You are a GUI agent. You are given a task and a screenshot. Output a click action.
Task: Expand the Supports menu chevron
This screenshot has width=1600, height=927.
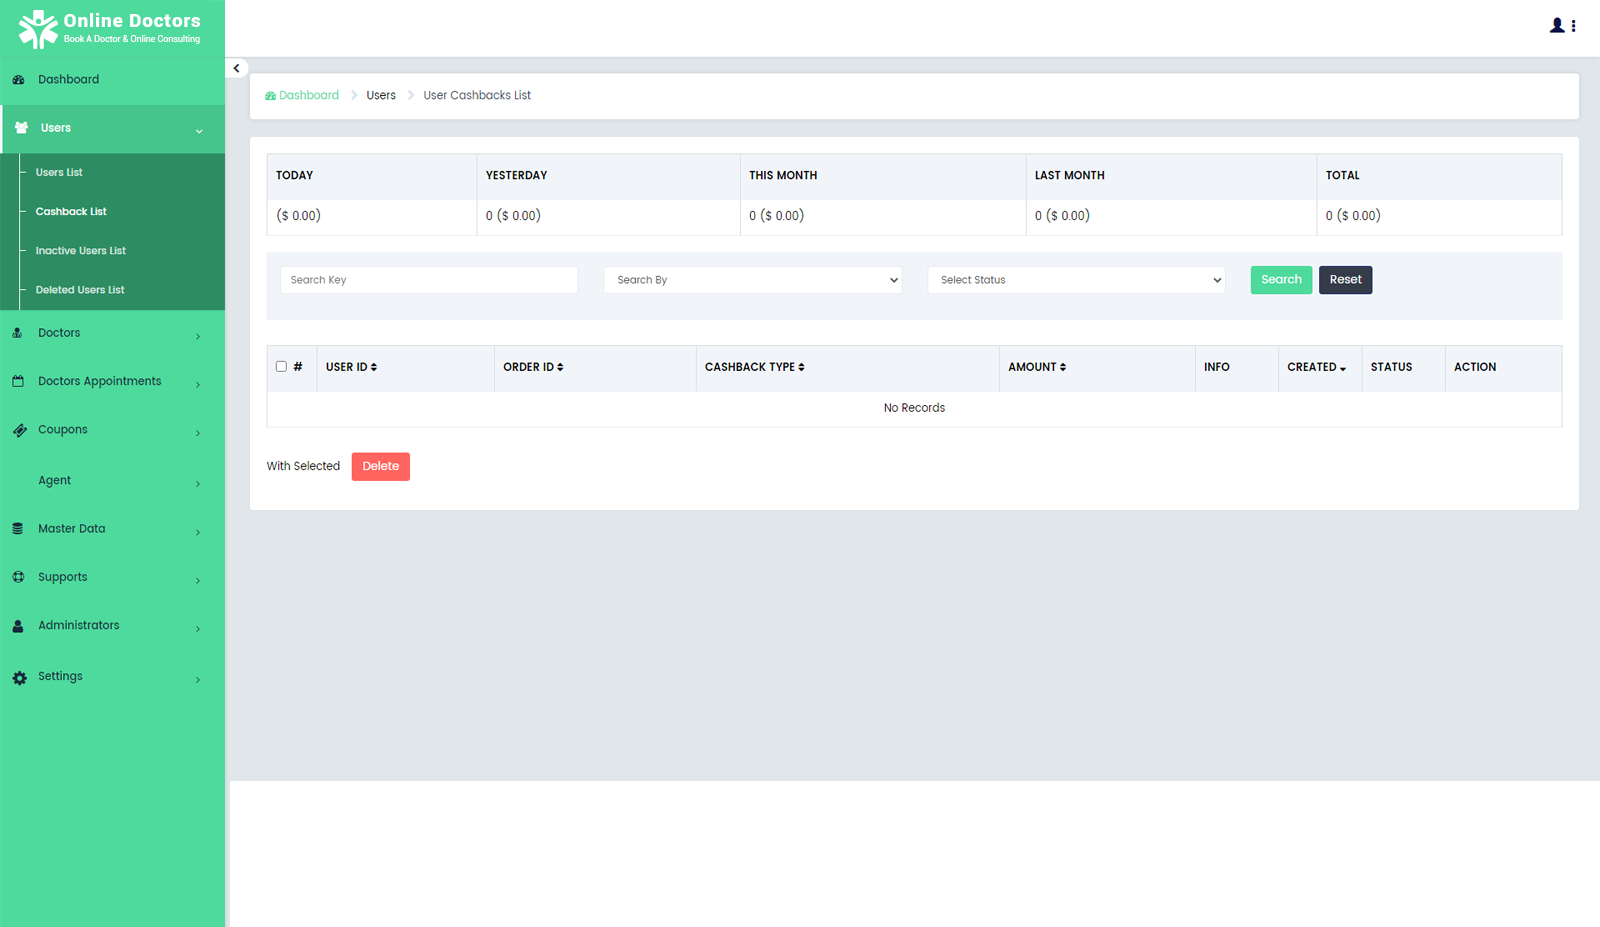[198, 581]
